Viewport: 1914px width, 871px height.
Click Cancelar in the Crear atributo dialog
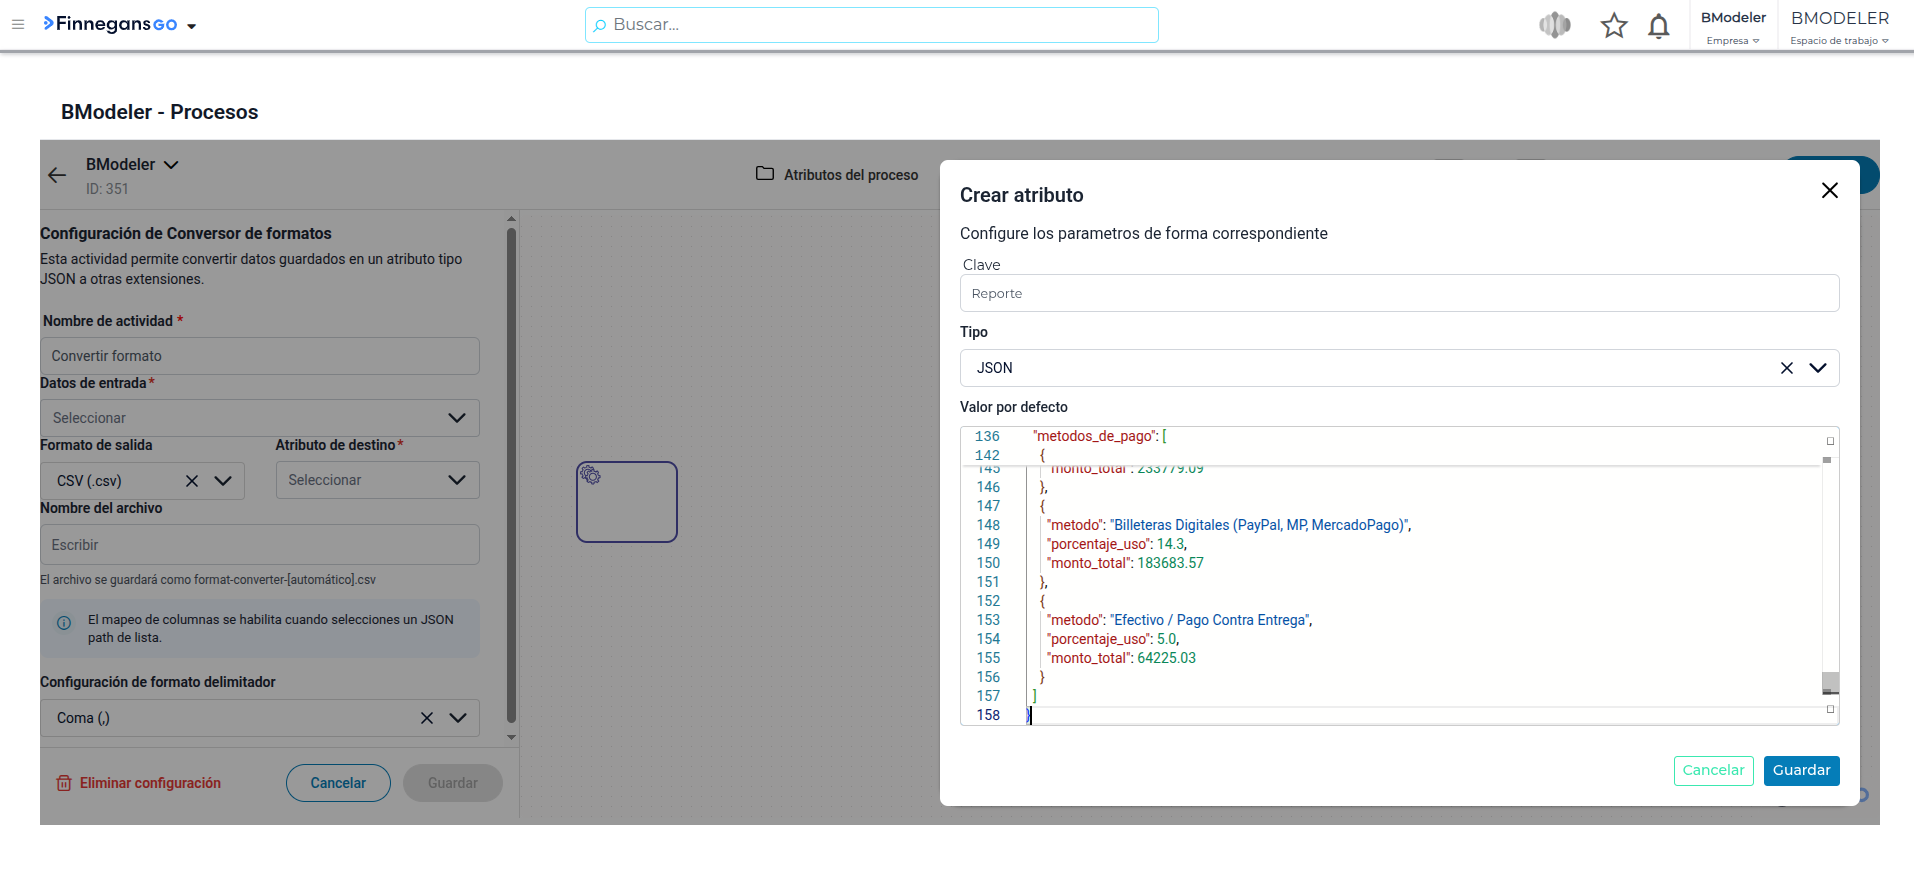[1713, 771]
